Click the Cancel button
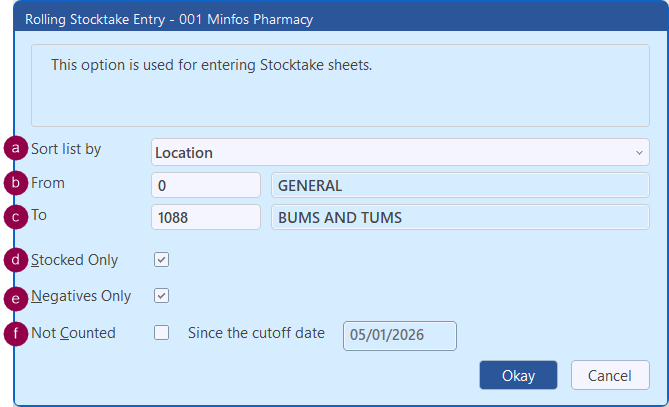The image size is (669, 407). point(609,376)
